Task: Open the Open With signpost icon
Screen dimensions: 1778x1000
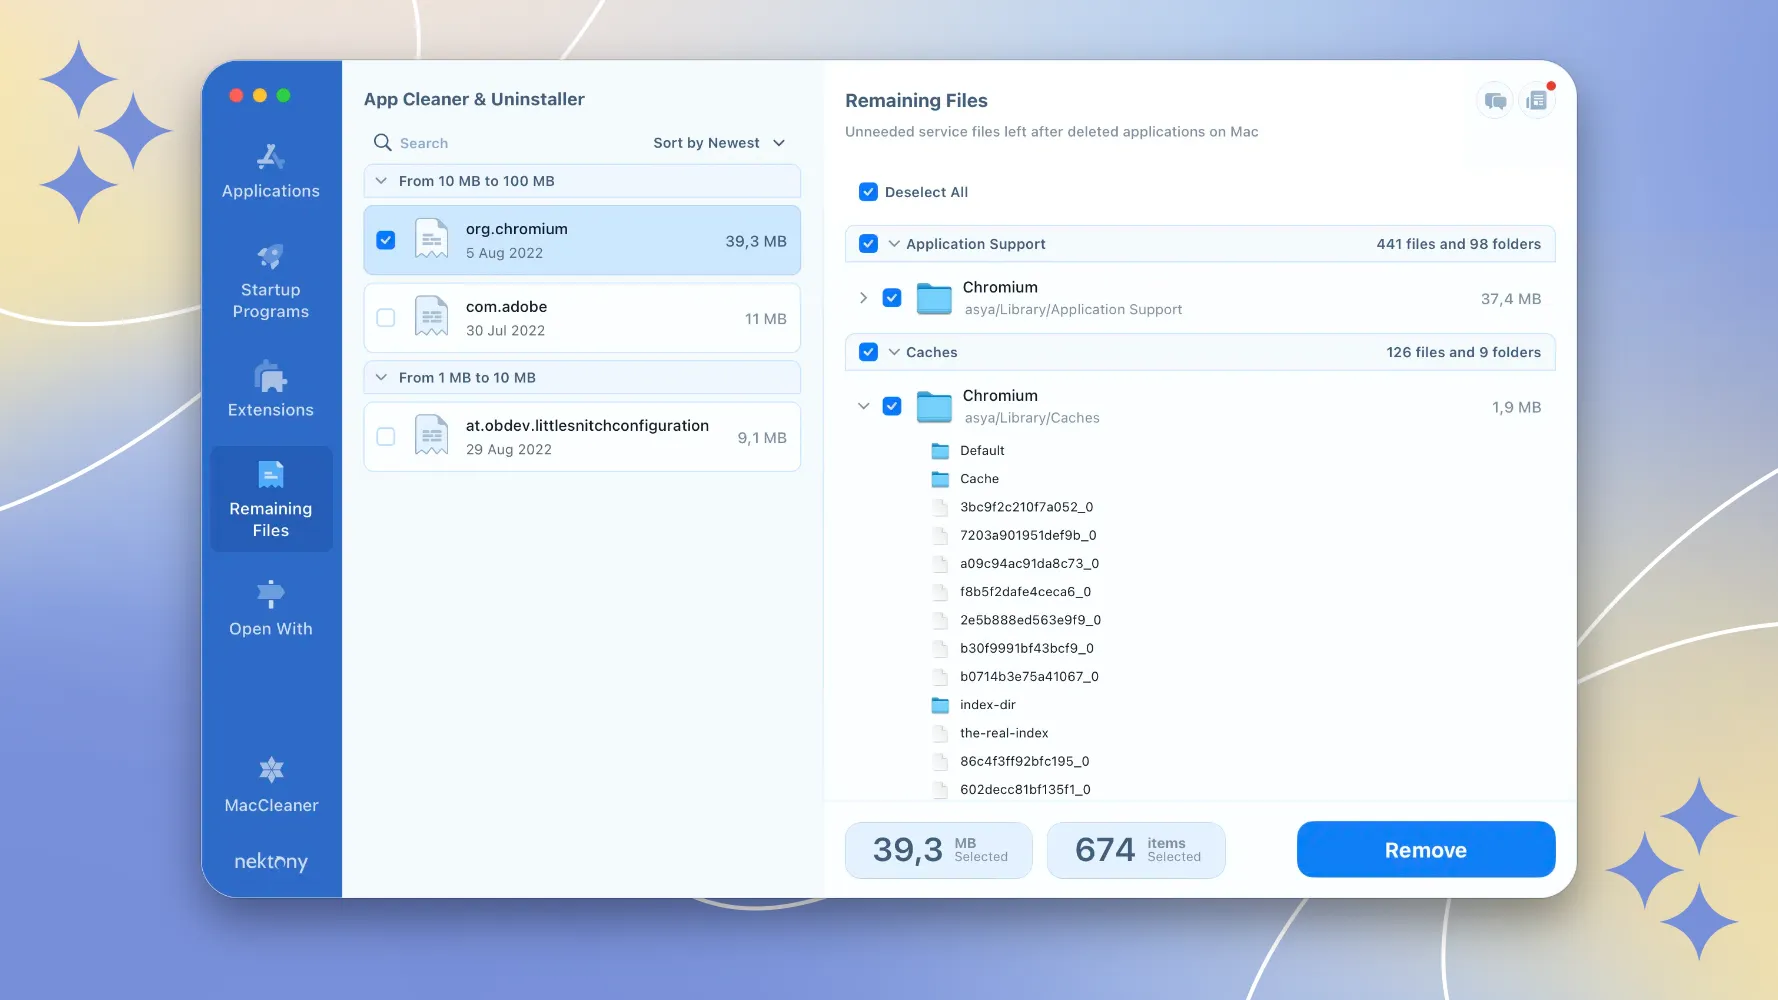Action: click(270, 593)
